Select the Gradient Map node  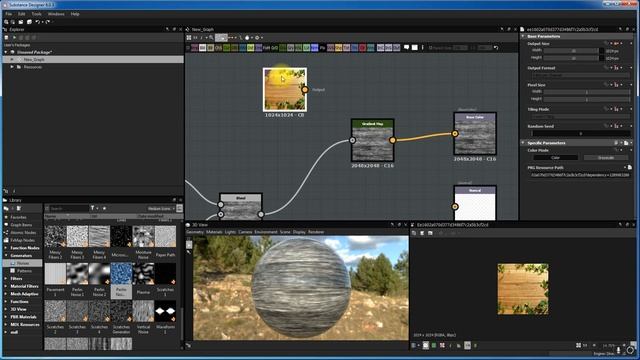click(372, 140)
